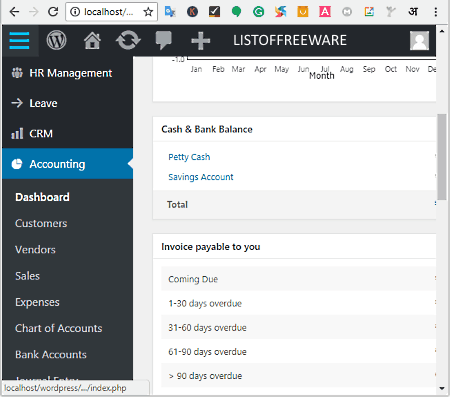The height and width of the screenshot is (397, 450).
Task: Open the WordPress logo menu
Action: point(56,41)
